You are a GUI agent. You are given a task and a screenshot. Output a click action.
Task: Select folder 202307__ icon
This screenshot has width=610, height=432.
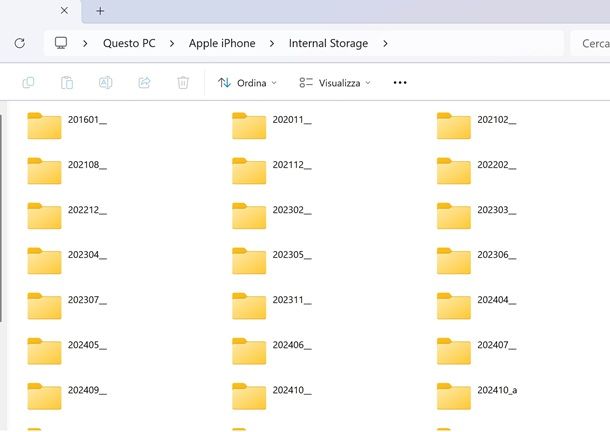(x=44, y=306)
